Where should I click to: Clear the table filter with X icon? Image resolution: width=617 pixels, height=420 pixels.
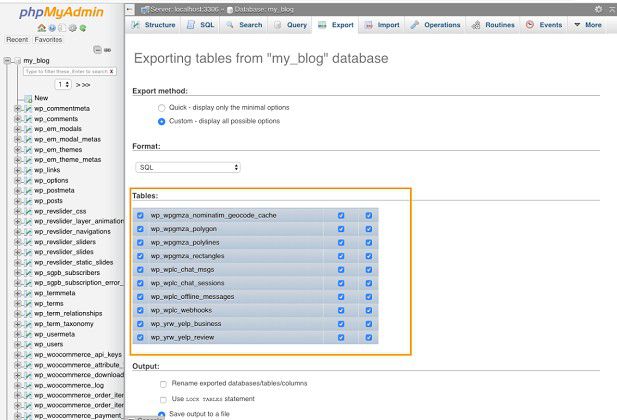[111, 72]
